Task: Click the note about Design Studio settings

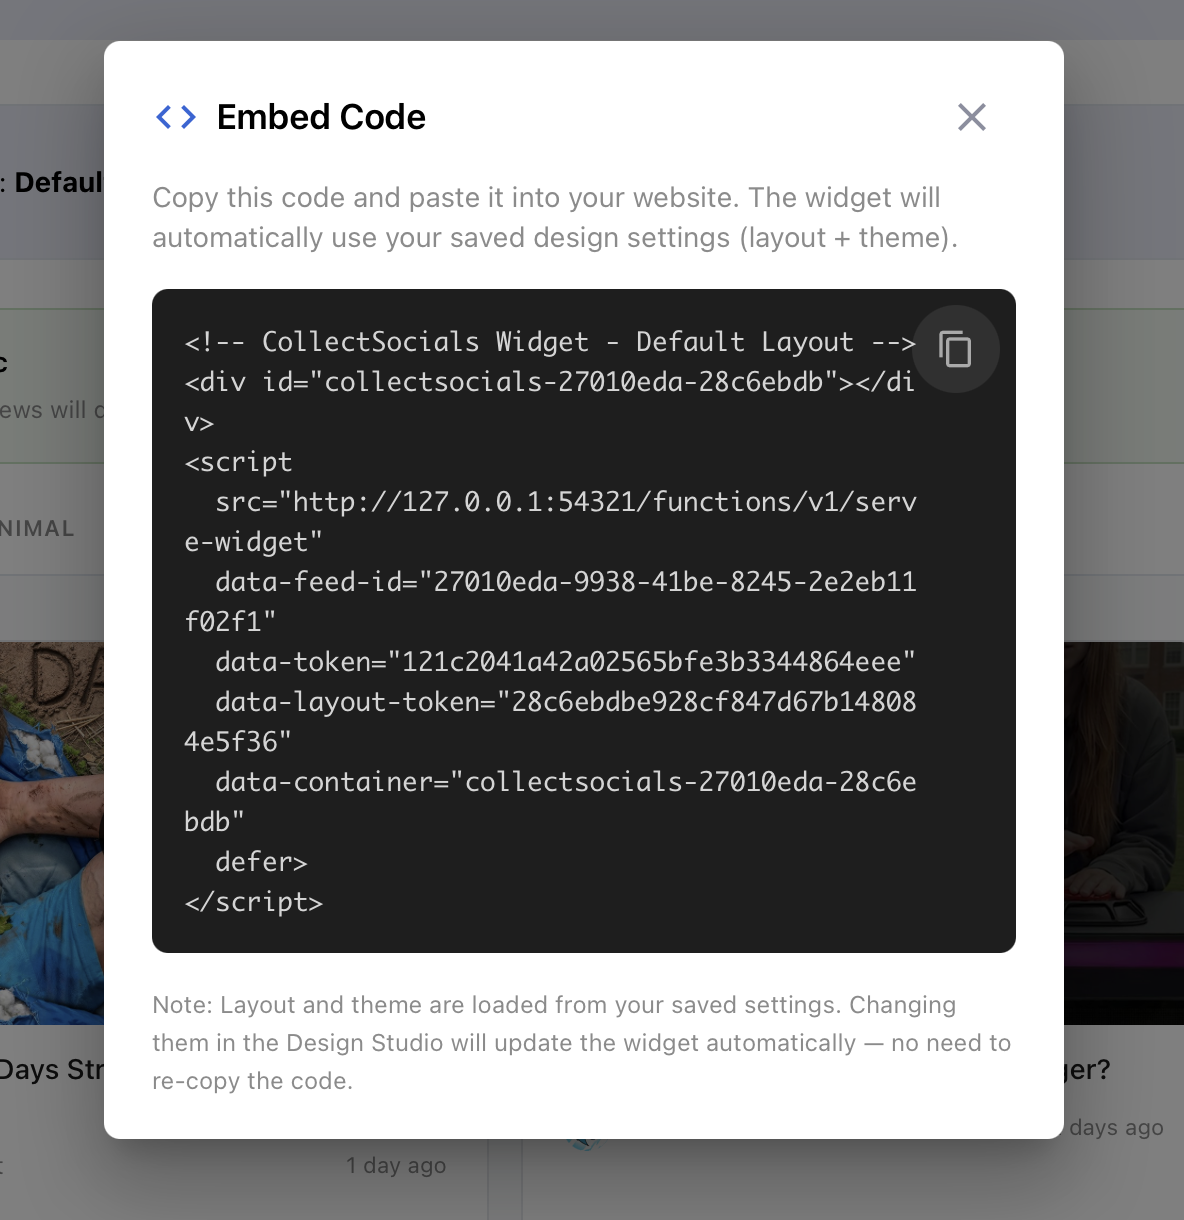Action: tap(582, 1042)
